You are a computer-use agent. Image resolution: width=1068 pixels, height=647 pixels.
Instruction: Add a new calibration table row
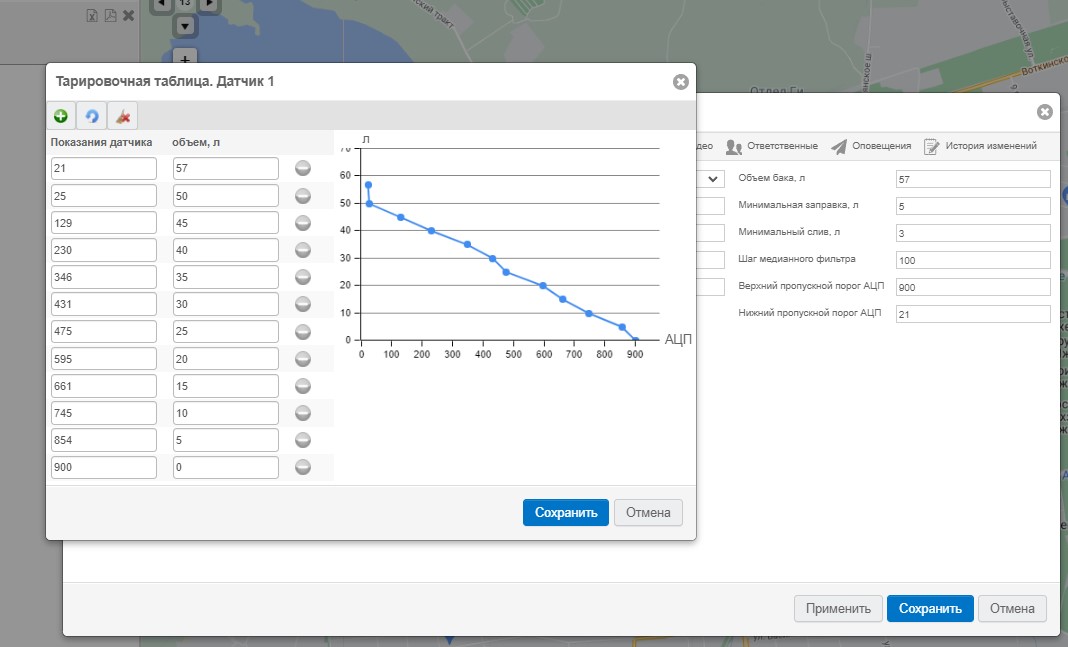click(61, 116)
